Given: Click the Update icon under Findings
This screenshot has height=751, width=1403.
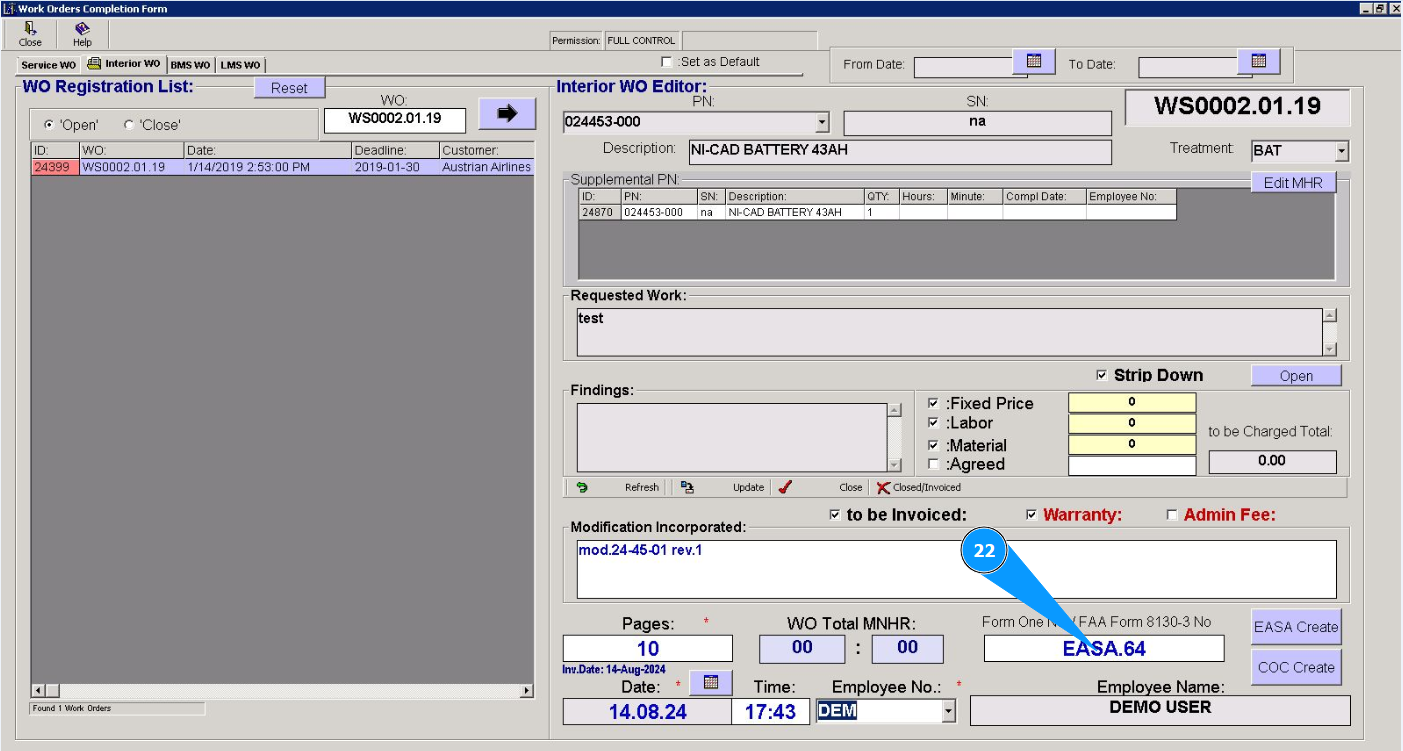Looking at the screenshot, I should [687, 488].
